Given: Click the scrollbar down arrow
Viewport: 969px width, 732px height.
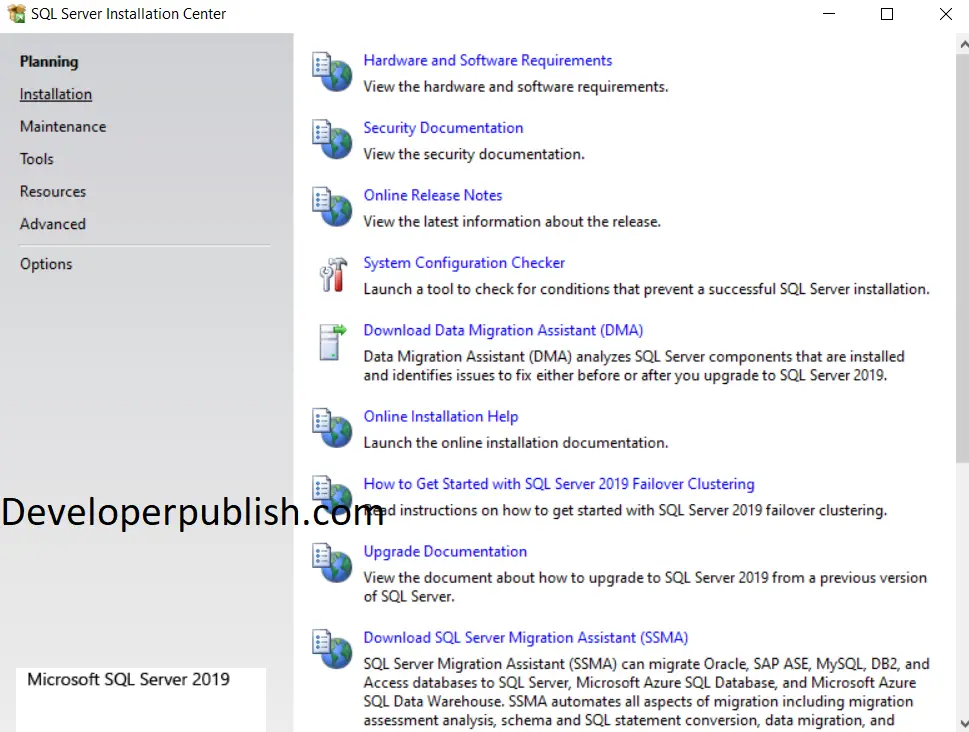Looking at the screenshot, I should click(963, 723).
